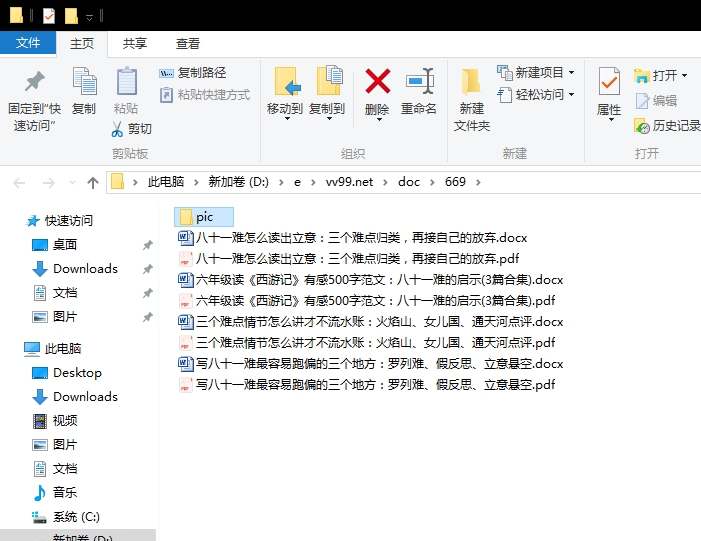
Task: Select 写八十一难最容易跑偏的三个地方 pdf file
Action: point(367,385)
